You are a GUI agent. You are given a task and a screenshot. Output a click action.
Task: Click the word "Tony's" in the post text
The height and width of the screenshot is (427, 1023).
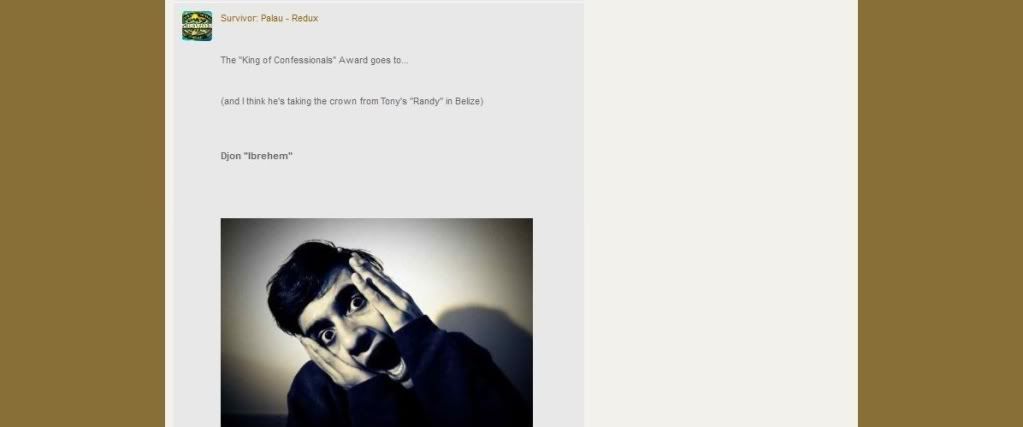[x=394, y=101]
